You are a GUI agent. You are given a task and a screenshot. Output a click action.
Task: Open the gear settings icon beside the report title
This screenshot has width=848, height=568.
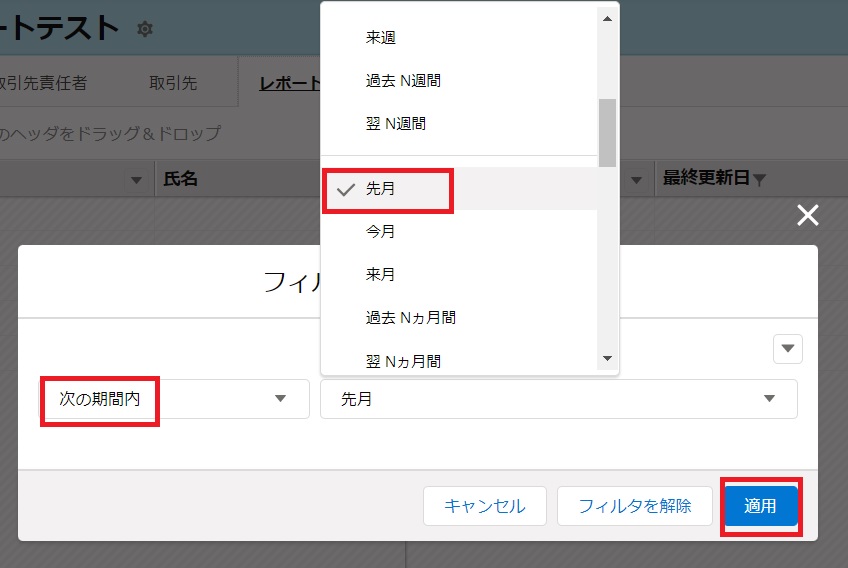[145, 28]
